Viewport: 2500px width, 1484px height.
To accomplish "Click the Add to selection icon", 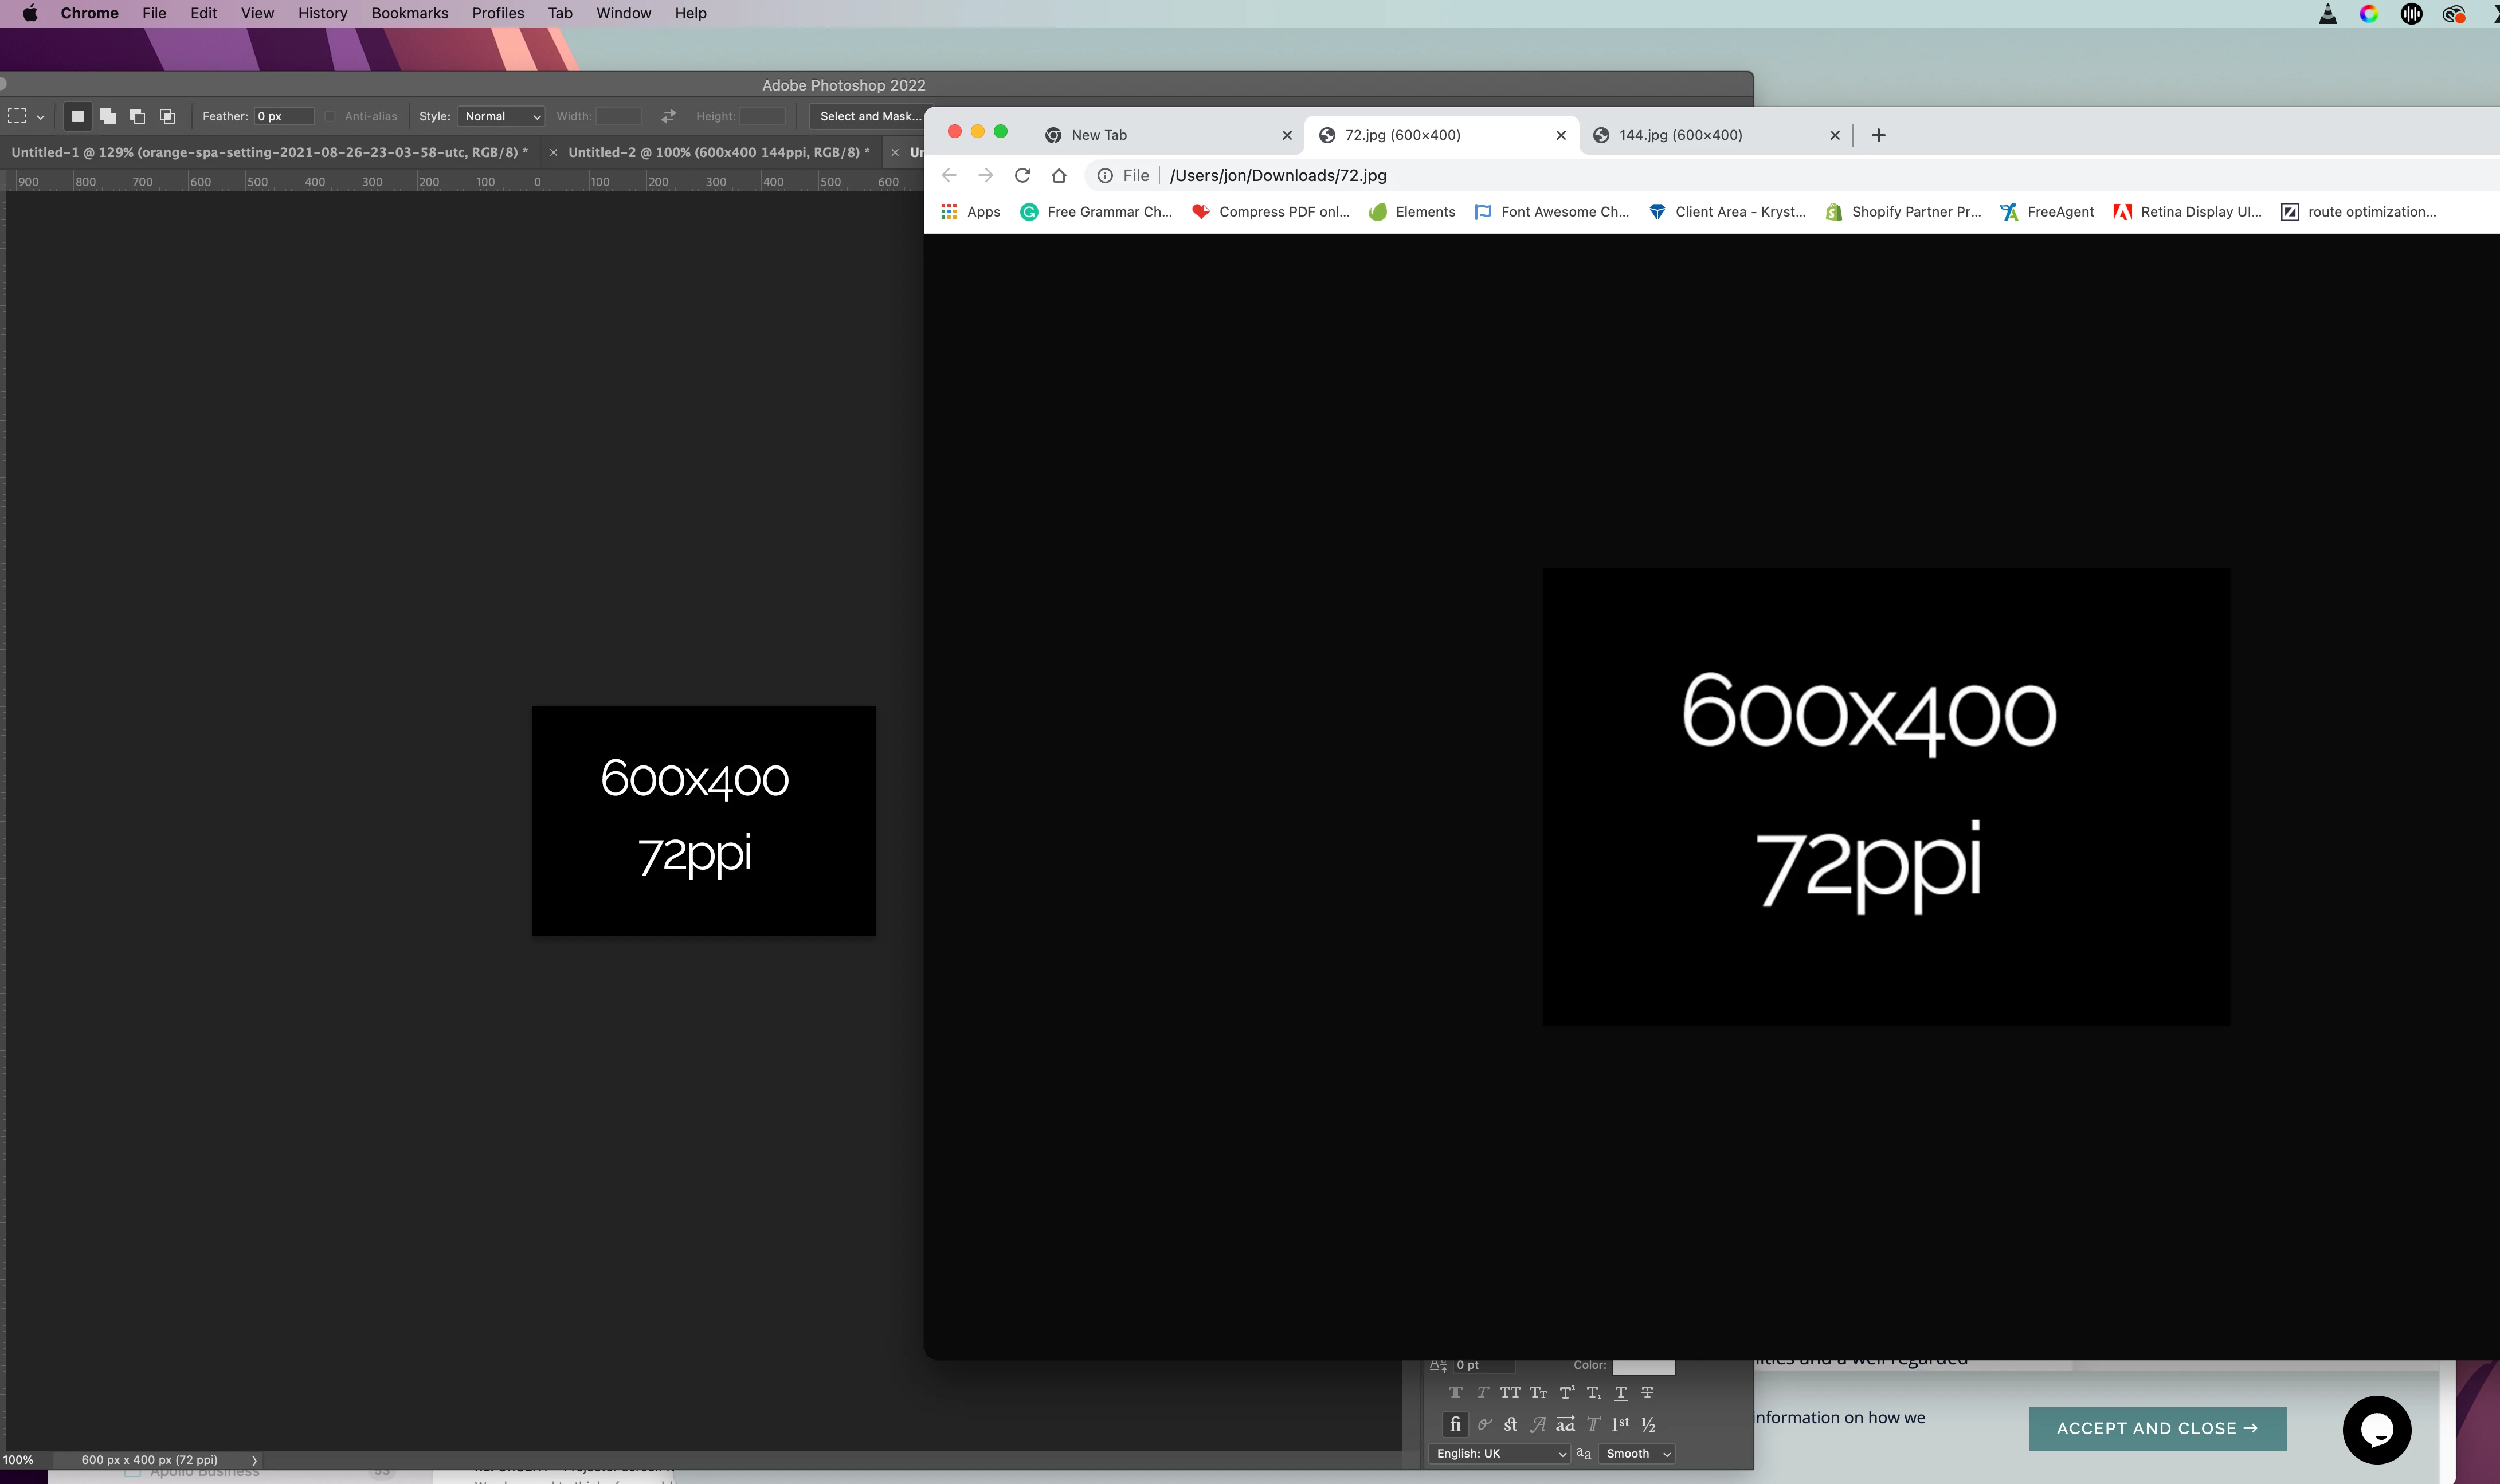I will (x=108, y=116).
